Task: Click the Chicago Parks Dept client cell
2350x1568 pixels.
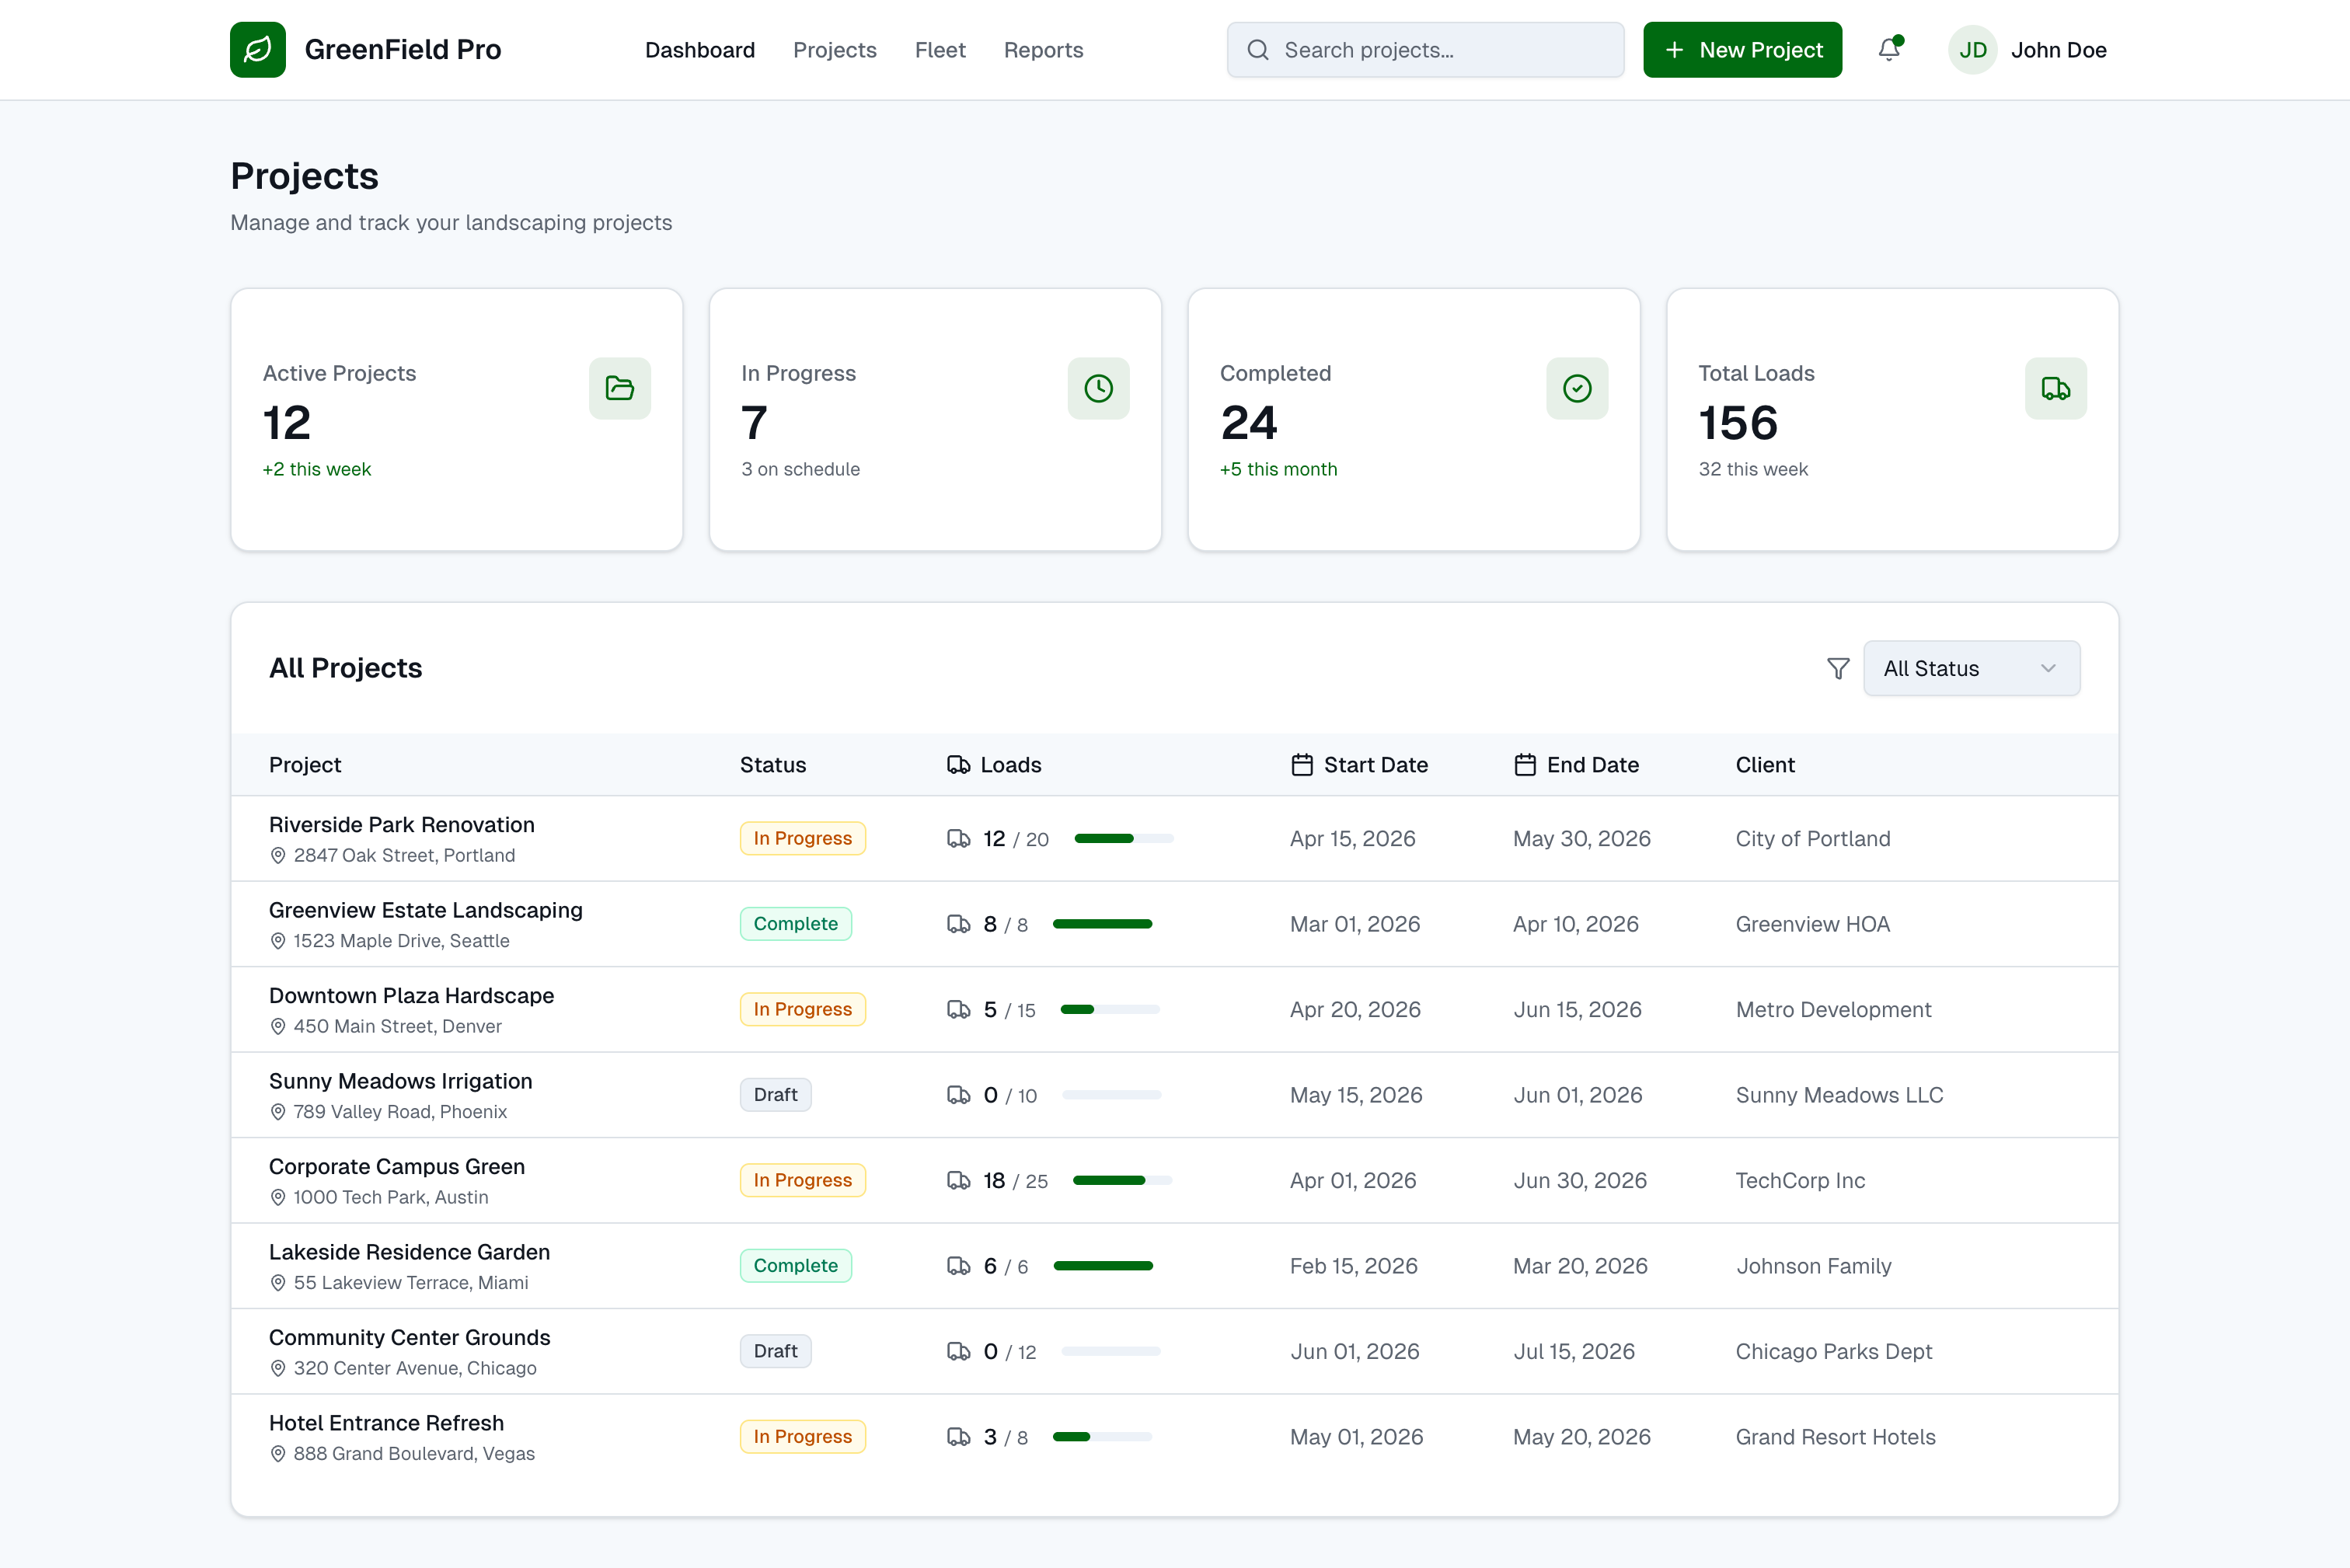Action: [1833, 1351]
